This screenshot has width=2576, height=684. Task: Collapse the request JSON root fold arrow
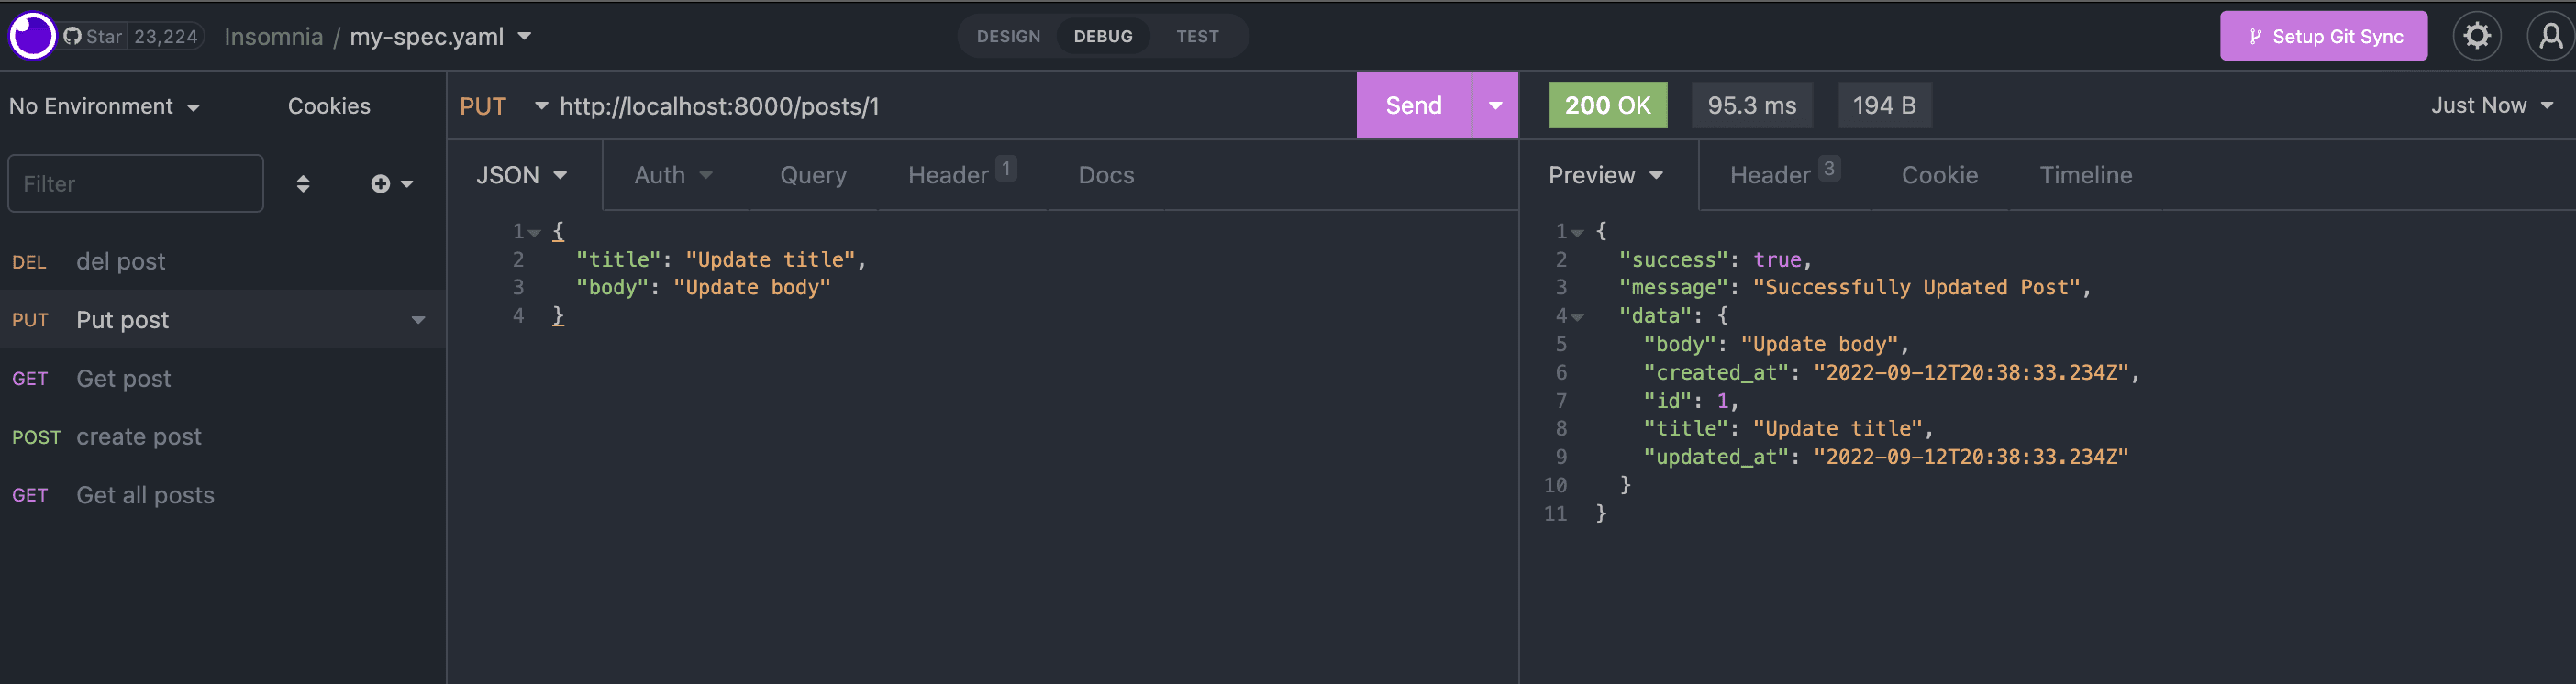point(535,233)
